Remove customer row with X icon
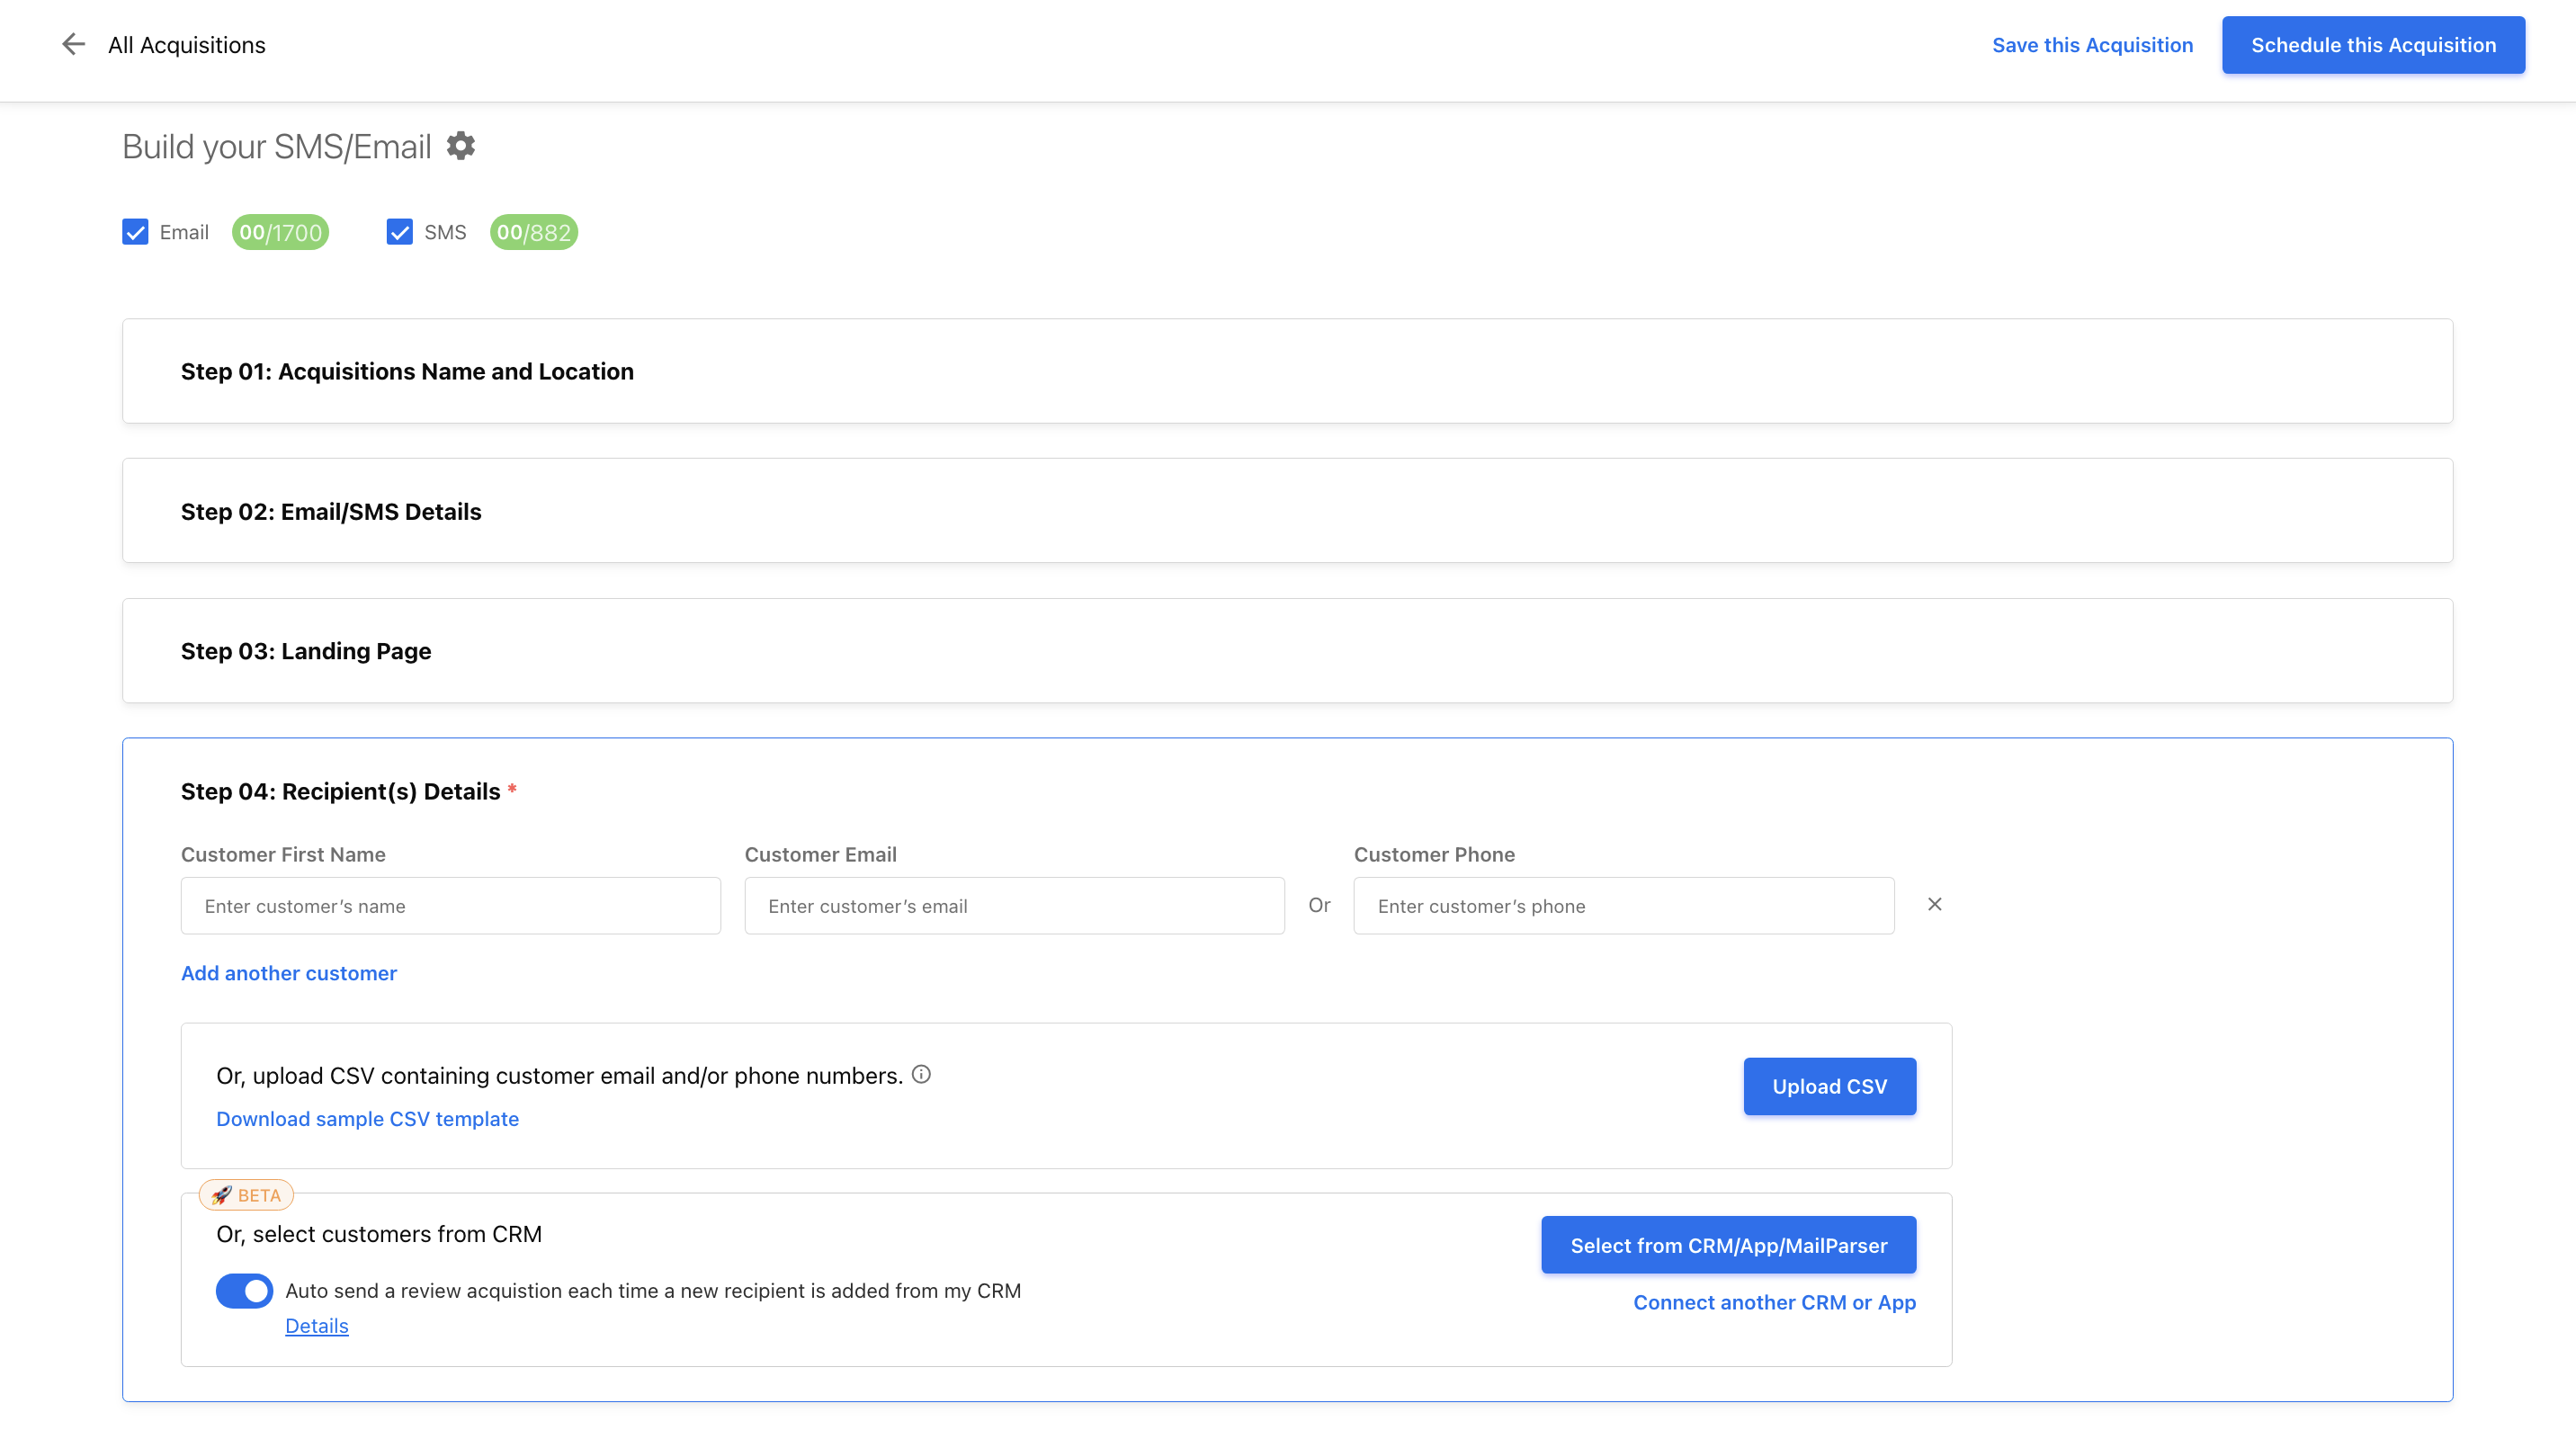 pos(1934,904)
